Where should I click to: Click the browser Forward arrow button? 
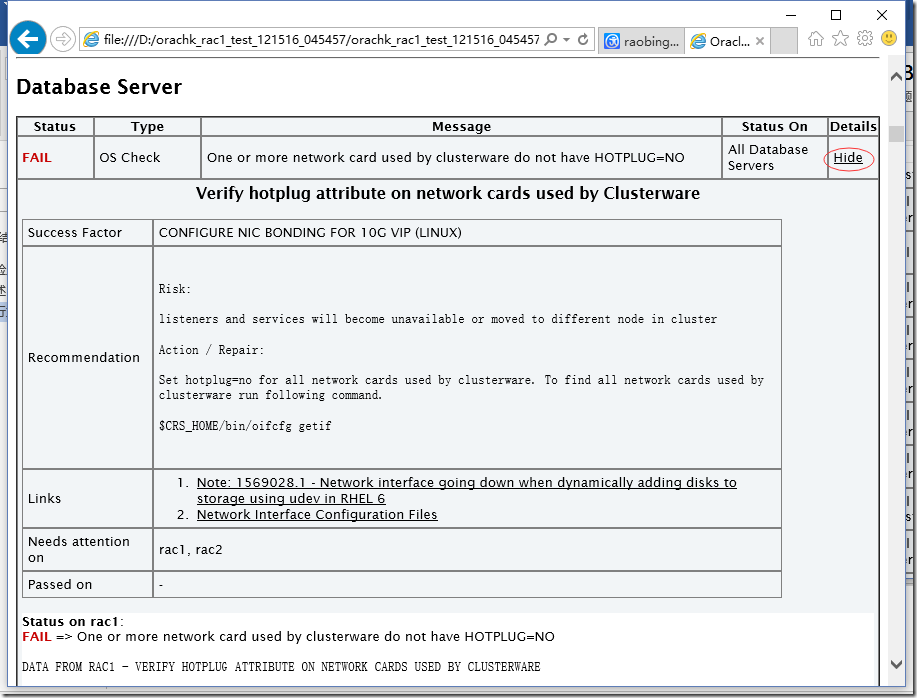coord(62,39)
